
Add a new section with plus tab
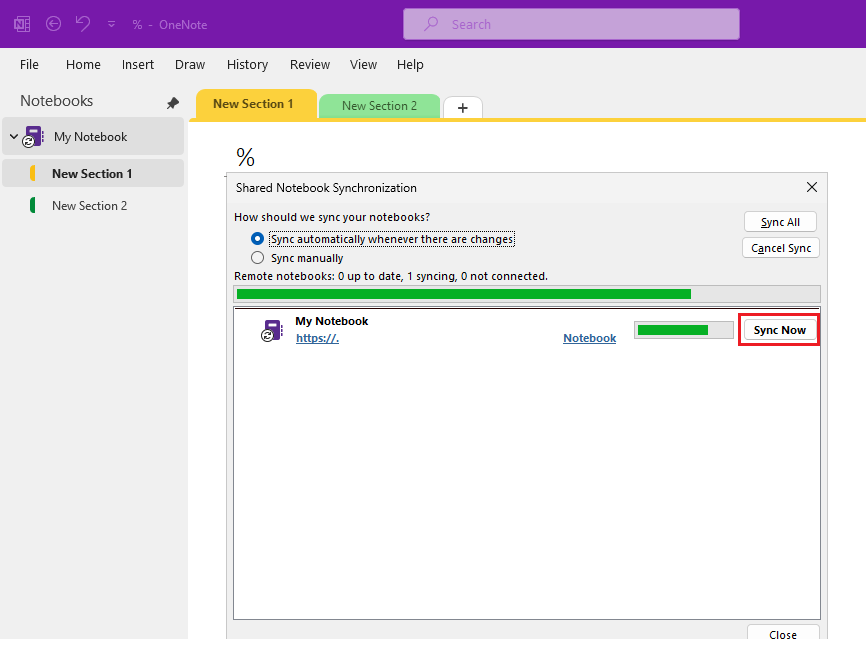click(463, 108)
